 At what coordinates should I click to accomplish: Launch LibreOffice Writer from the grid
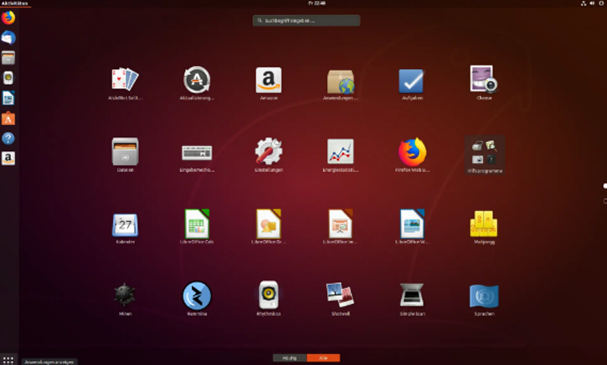tap(412, 227)
